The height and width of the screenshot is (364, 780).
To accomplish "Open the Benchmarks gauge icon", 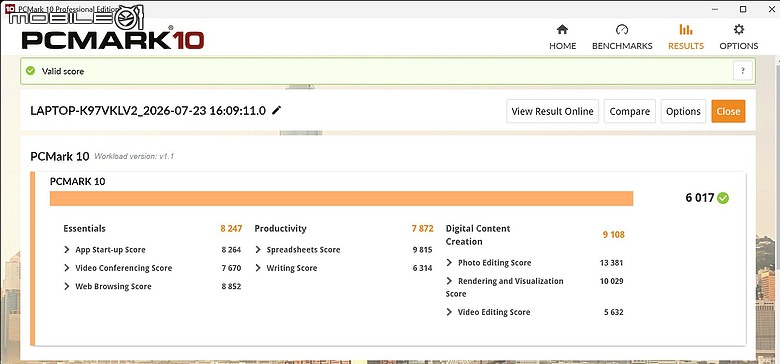I will coord(622,29).
